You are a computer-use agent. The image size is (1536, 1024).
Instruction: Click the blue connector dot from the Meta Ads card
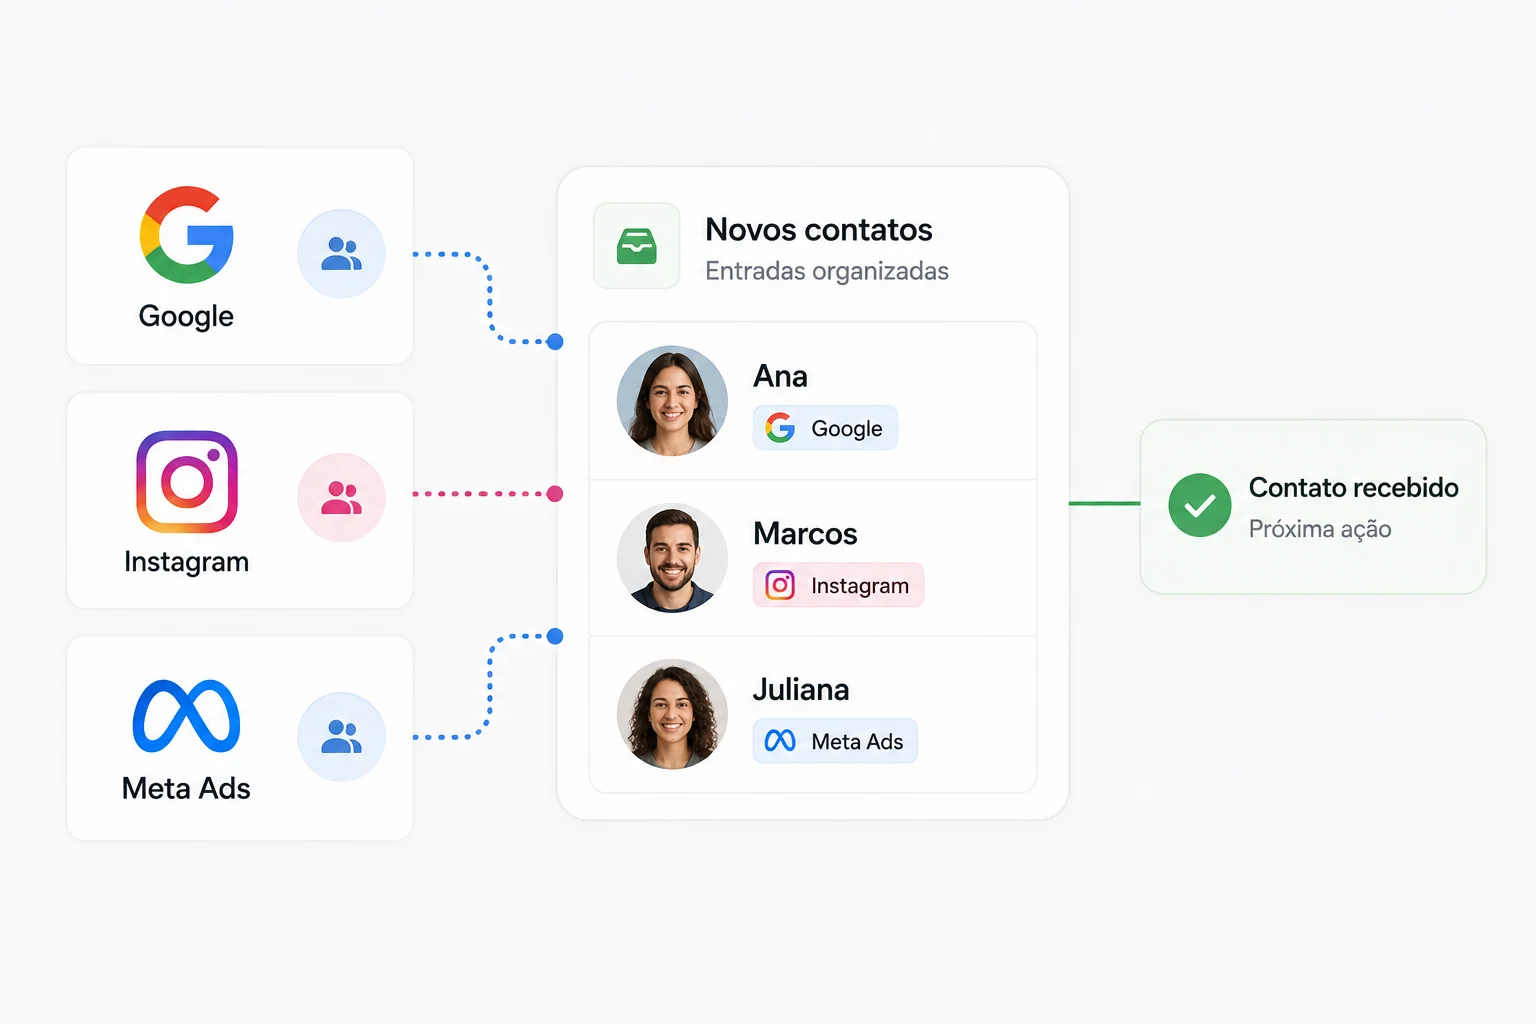pos(555,636)
